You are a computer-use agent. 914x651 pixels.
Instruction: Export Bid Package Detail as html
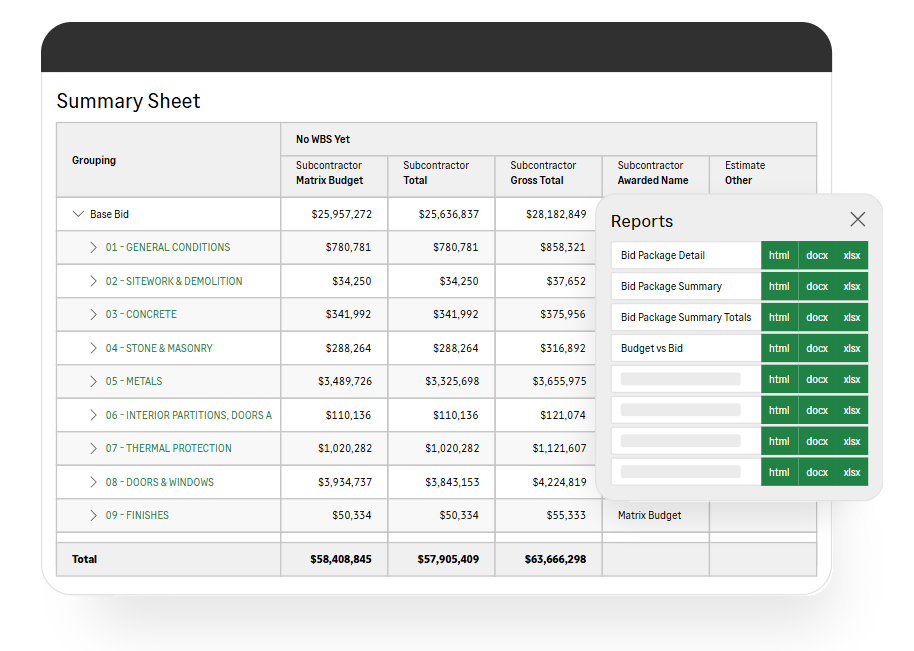779,255
